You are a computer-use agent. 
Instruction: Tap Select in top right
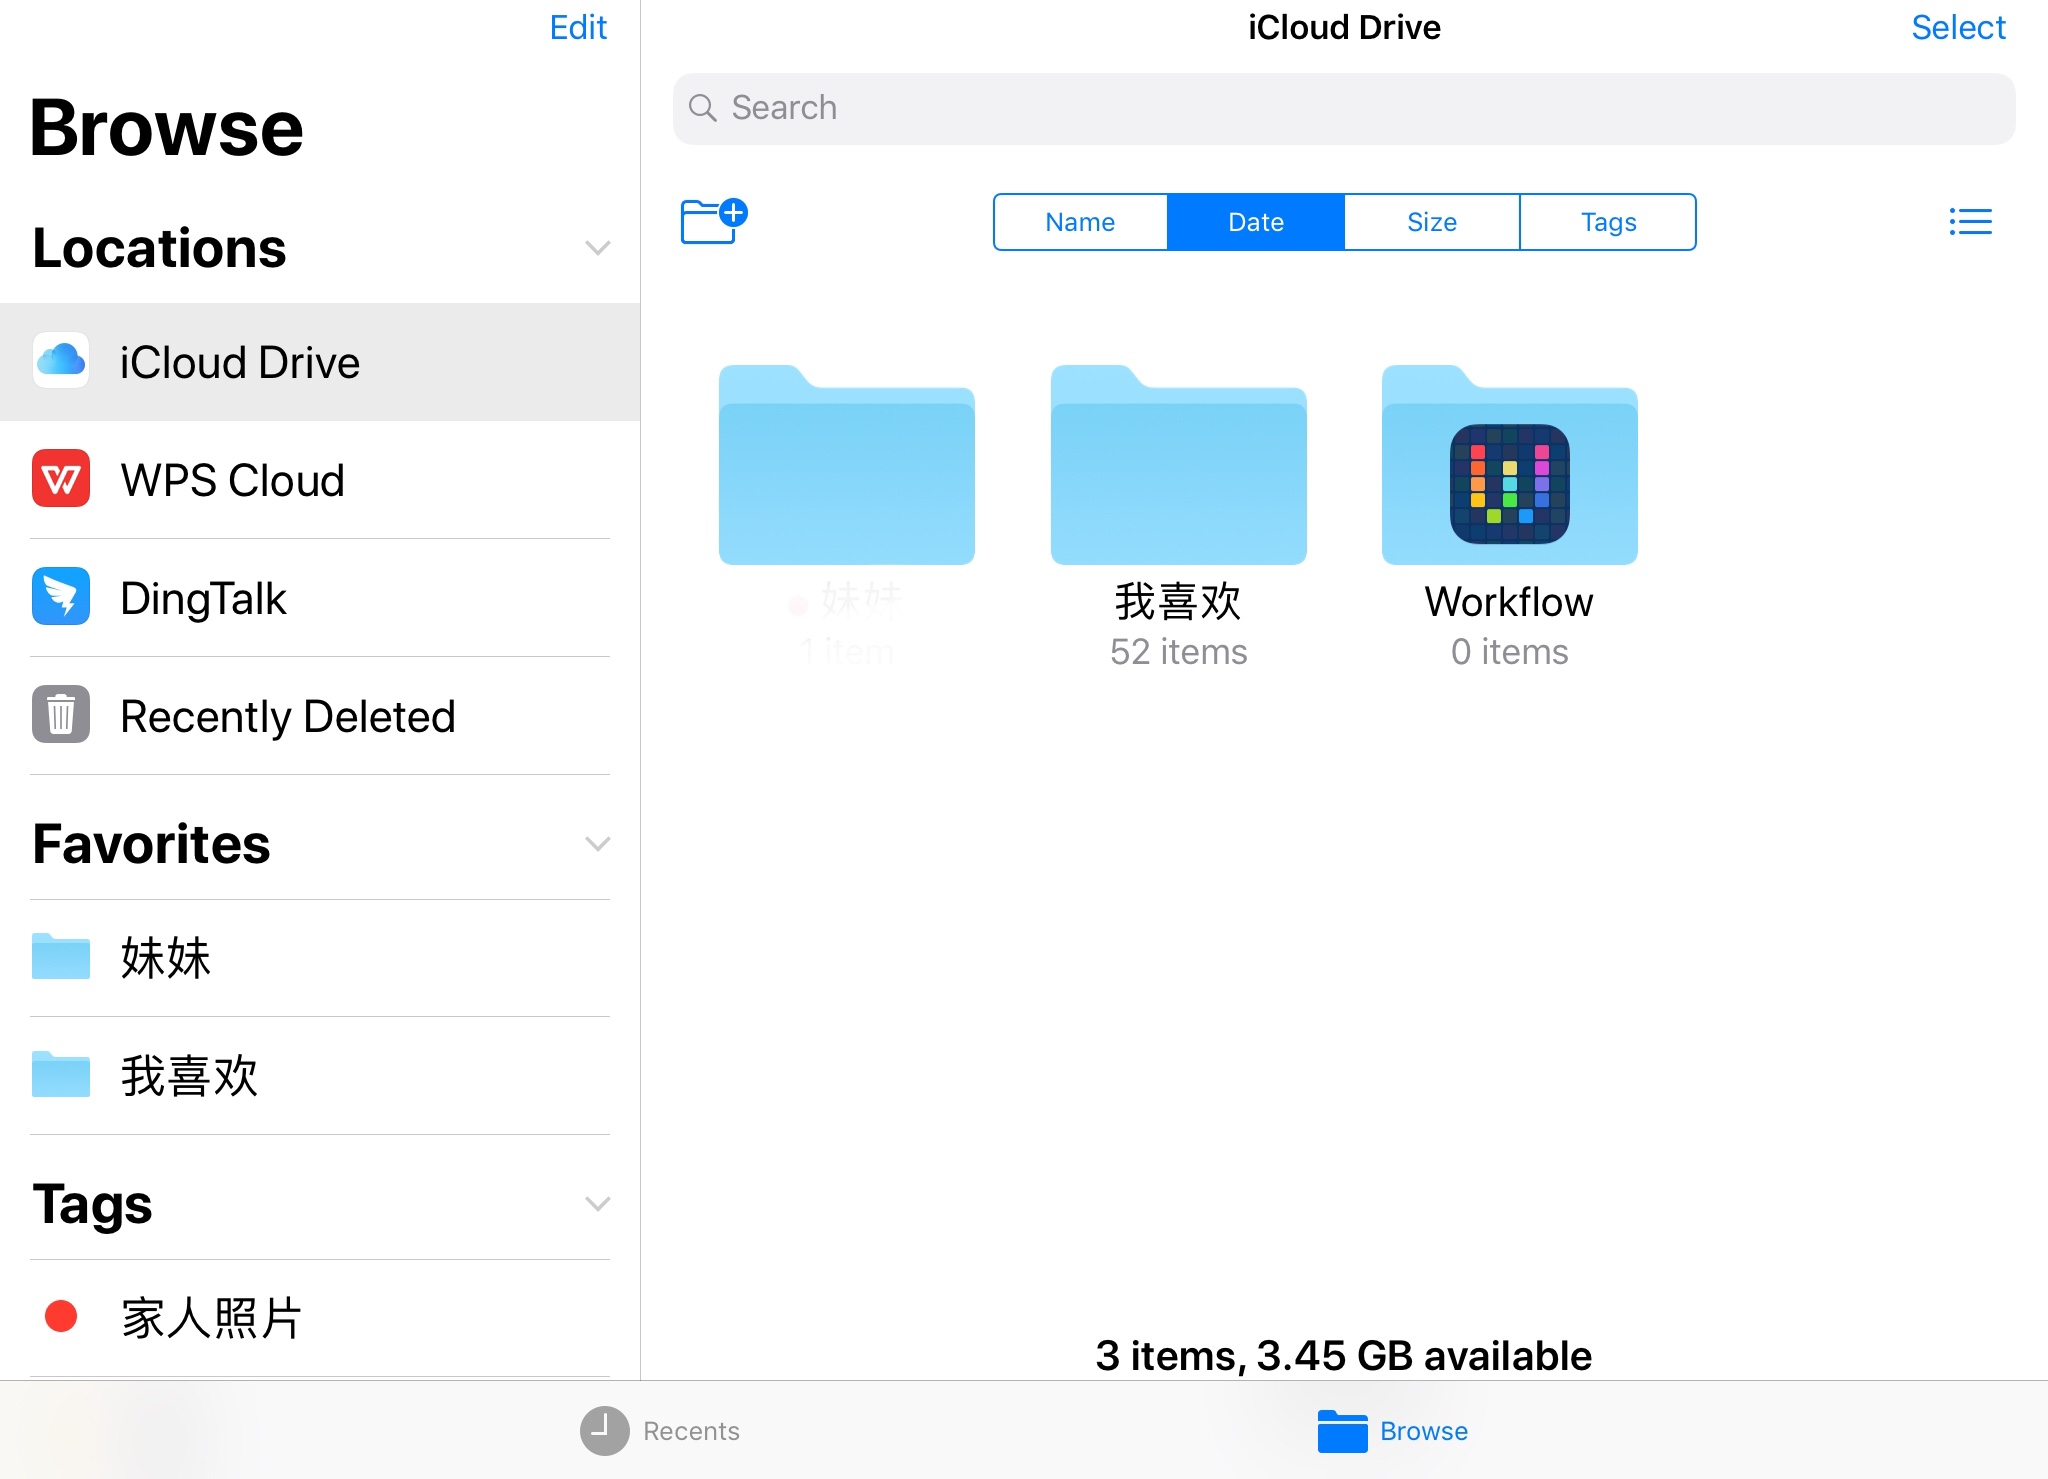1957,28
